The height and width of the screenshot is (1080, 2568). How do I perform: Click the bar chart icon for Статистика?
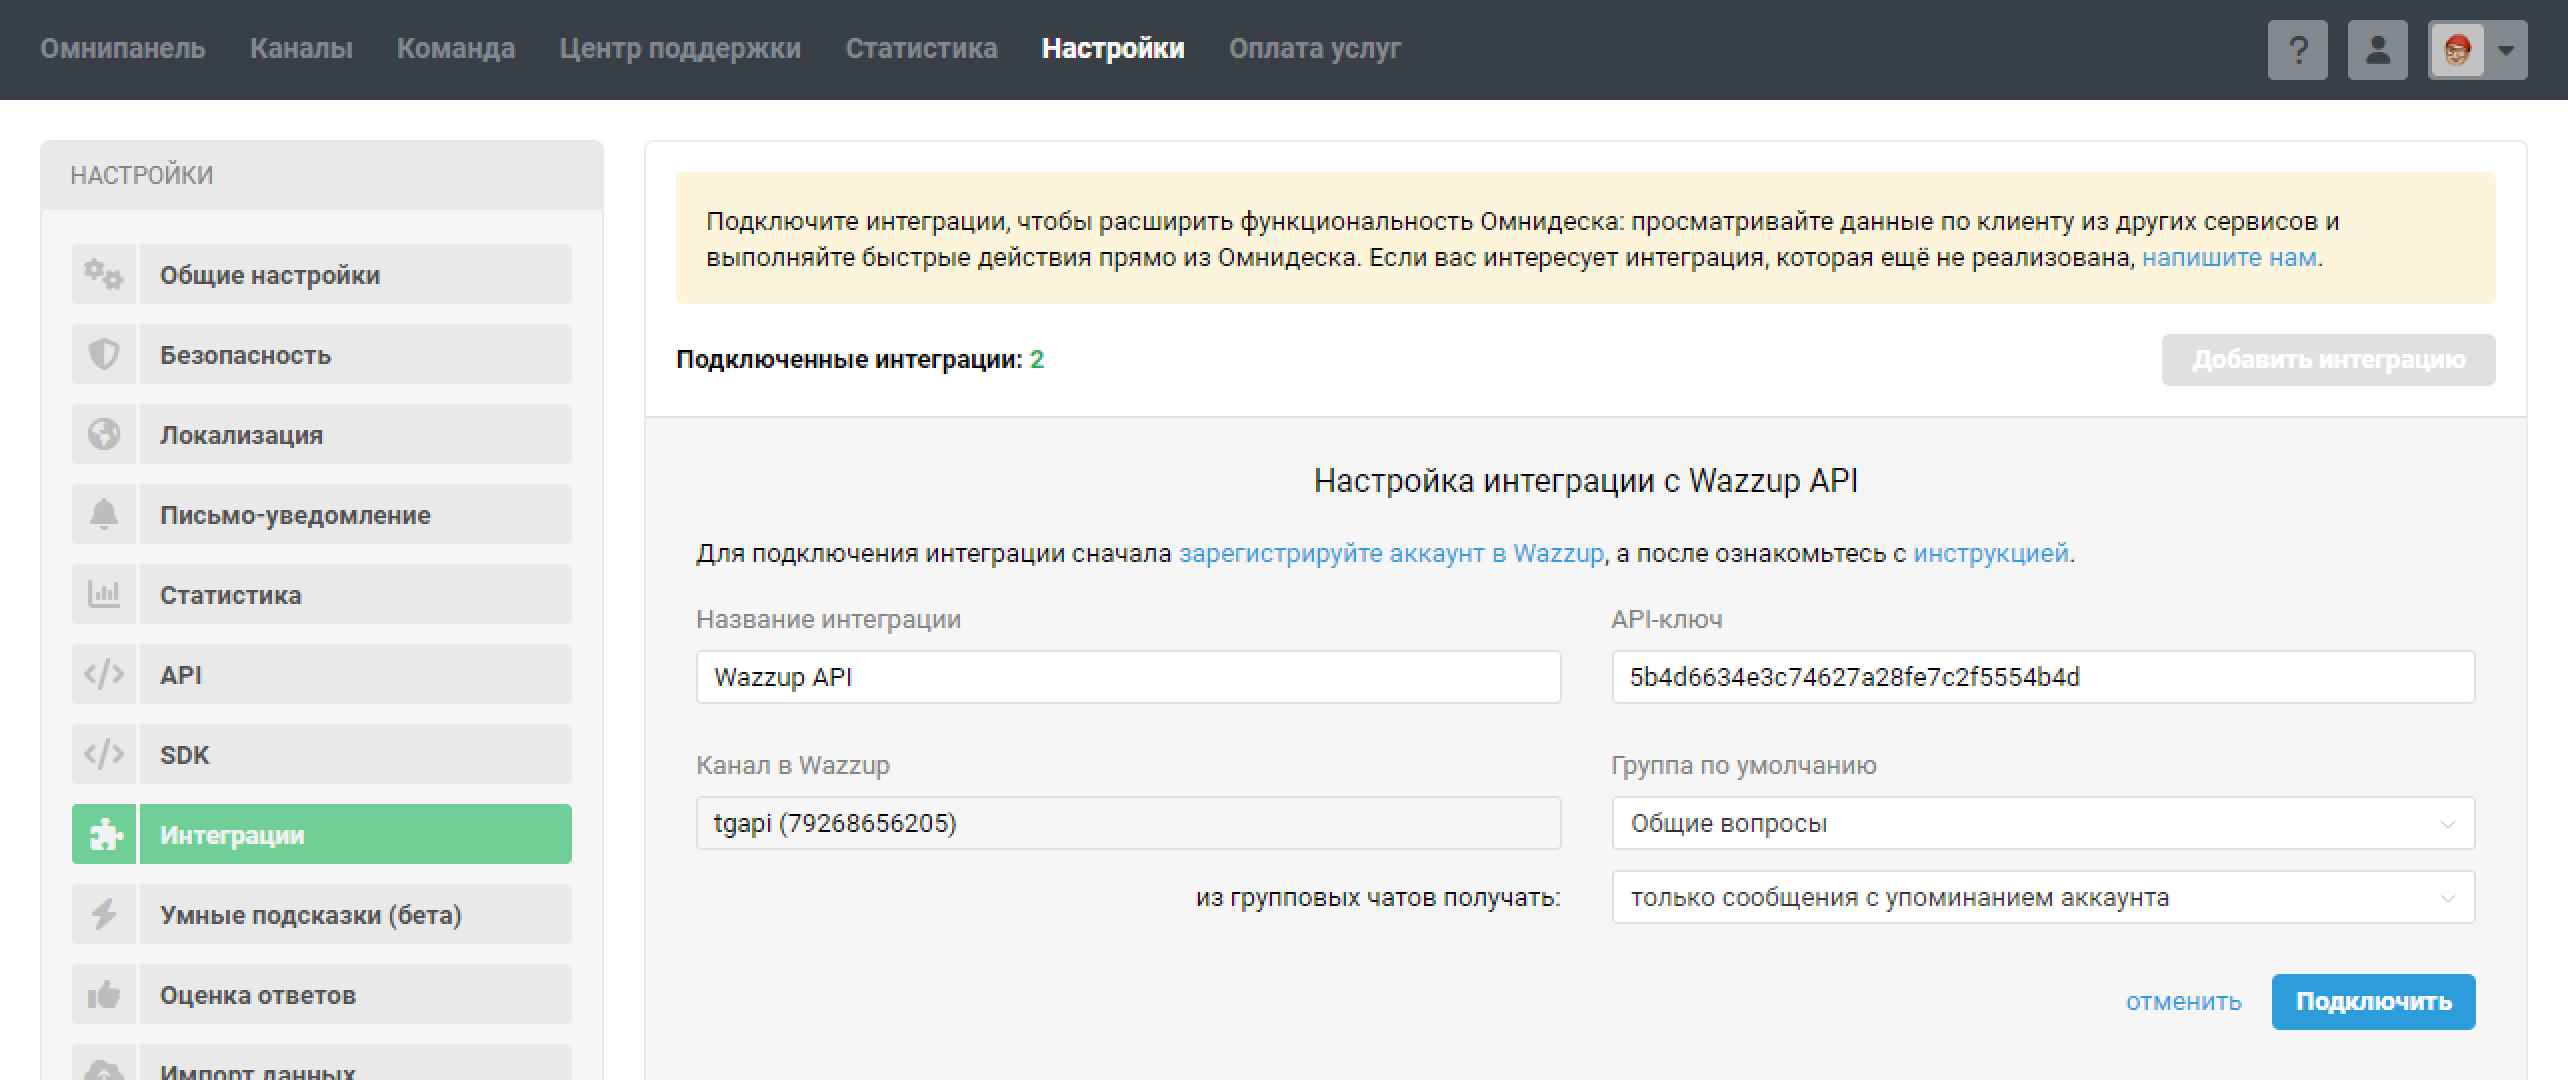[103, 594]
